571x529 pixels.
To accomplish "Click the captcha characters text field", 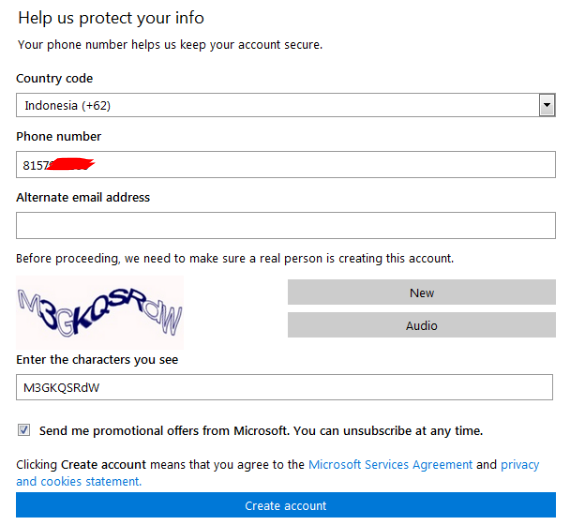I will pyautogui.click(x=284, y=387).
